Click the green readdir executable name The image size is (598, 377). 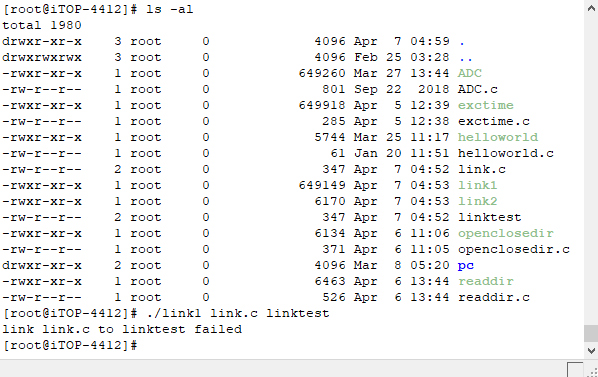pos(486,281)
